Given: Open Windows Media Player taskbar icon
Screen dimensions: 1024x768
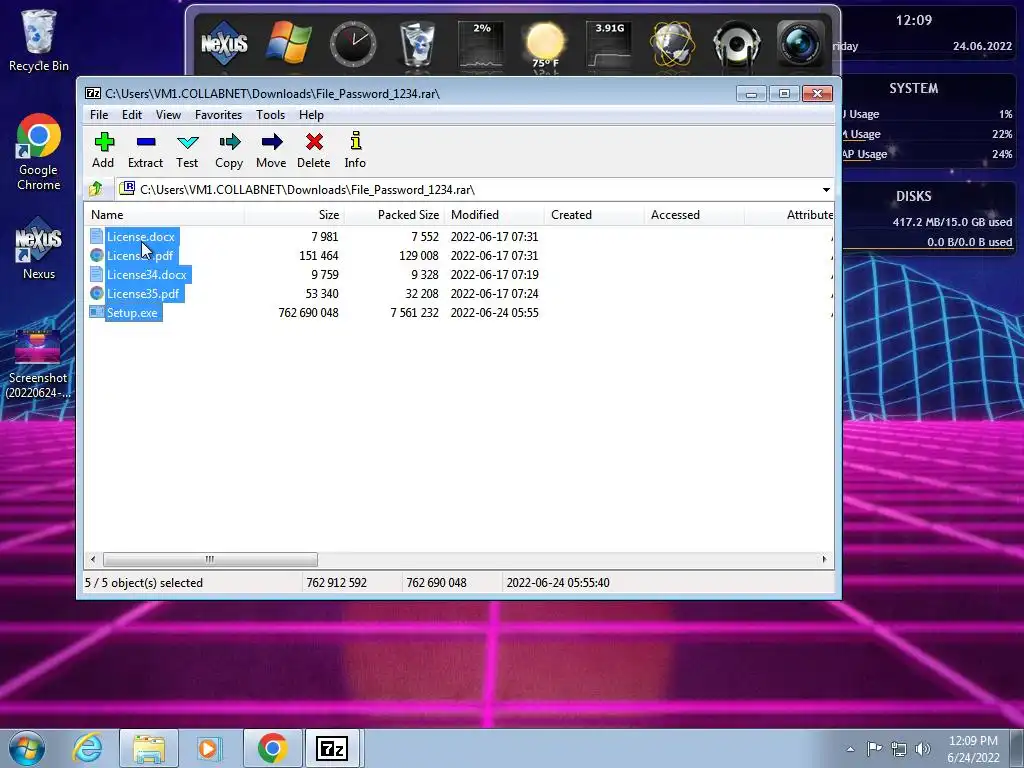Looking at the screenshot, I should point(210,748).
